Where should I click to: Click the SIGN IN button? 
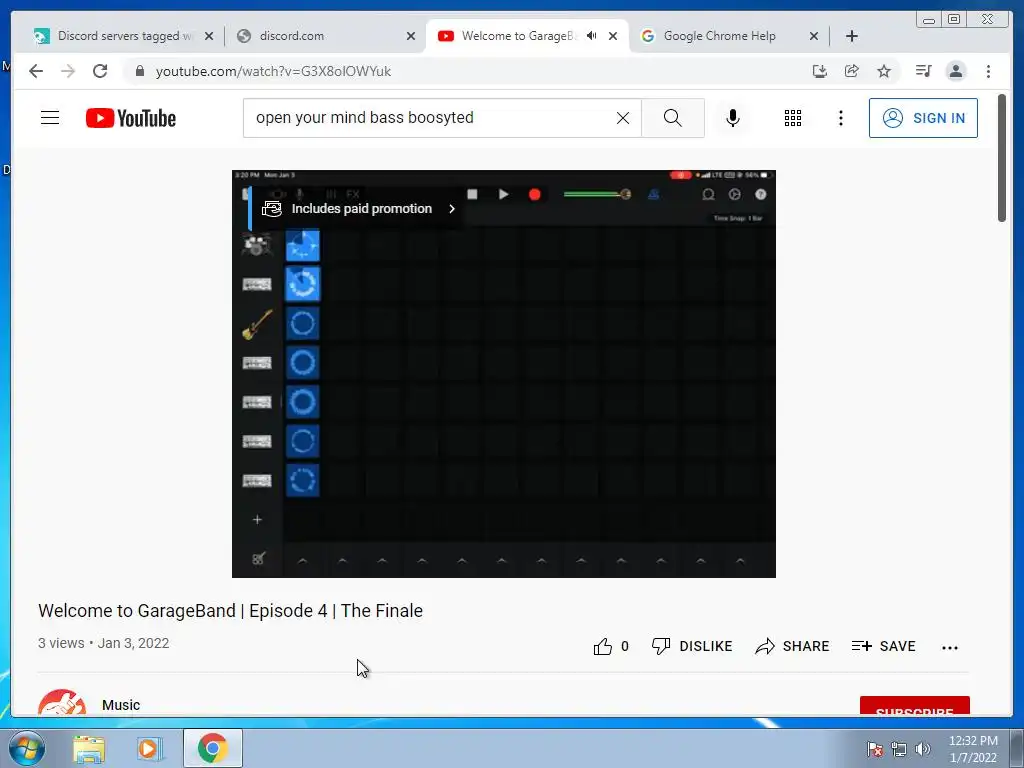pos(923,118)
